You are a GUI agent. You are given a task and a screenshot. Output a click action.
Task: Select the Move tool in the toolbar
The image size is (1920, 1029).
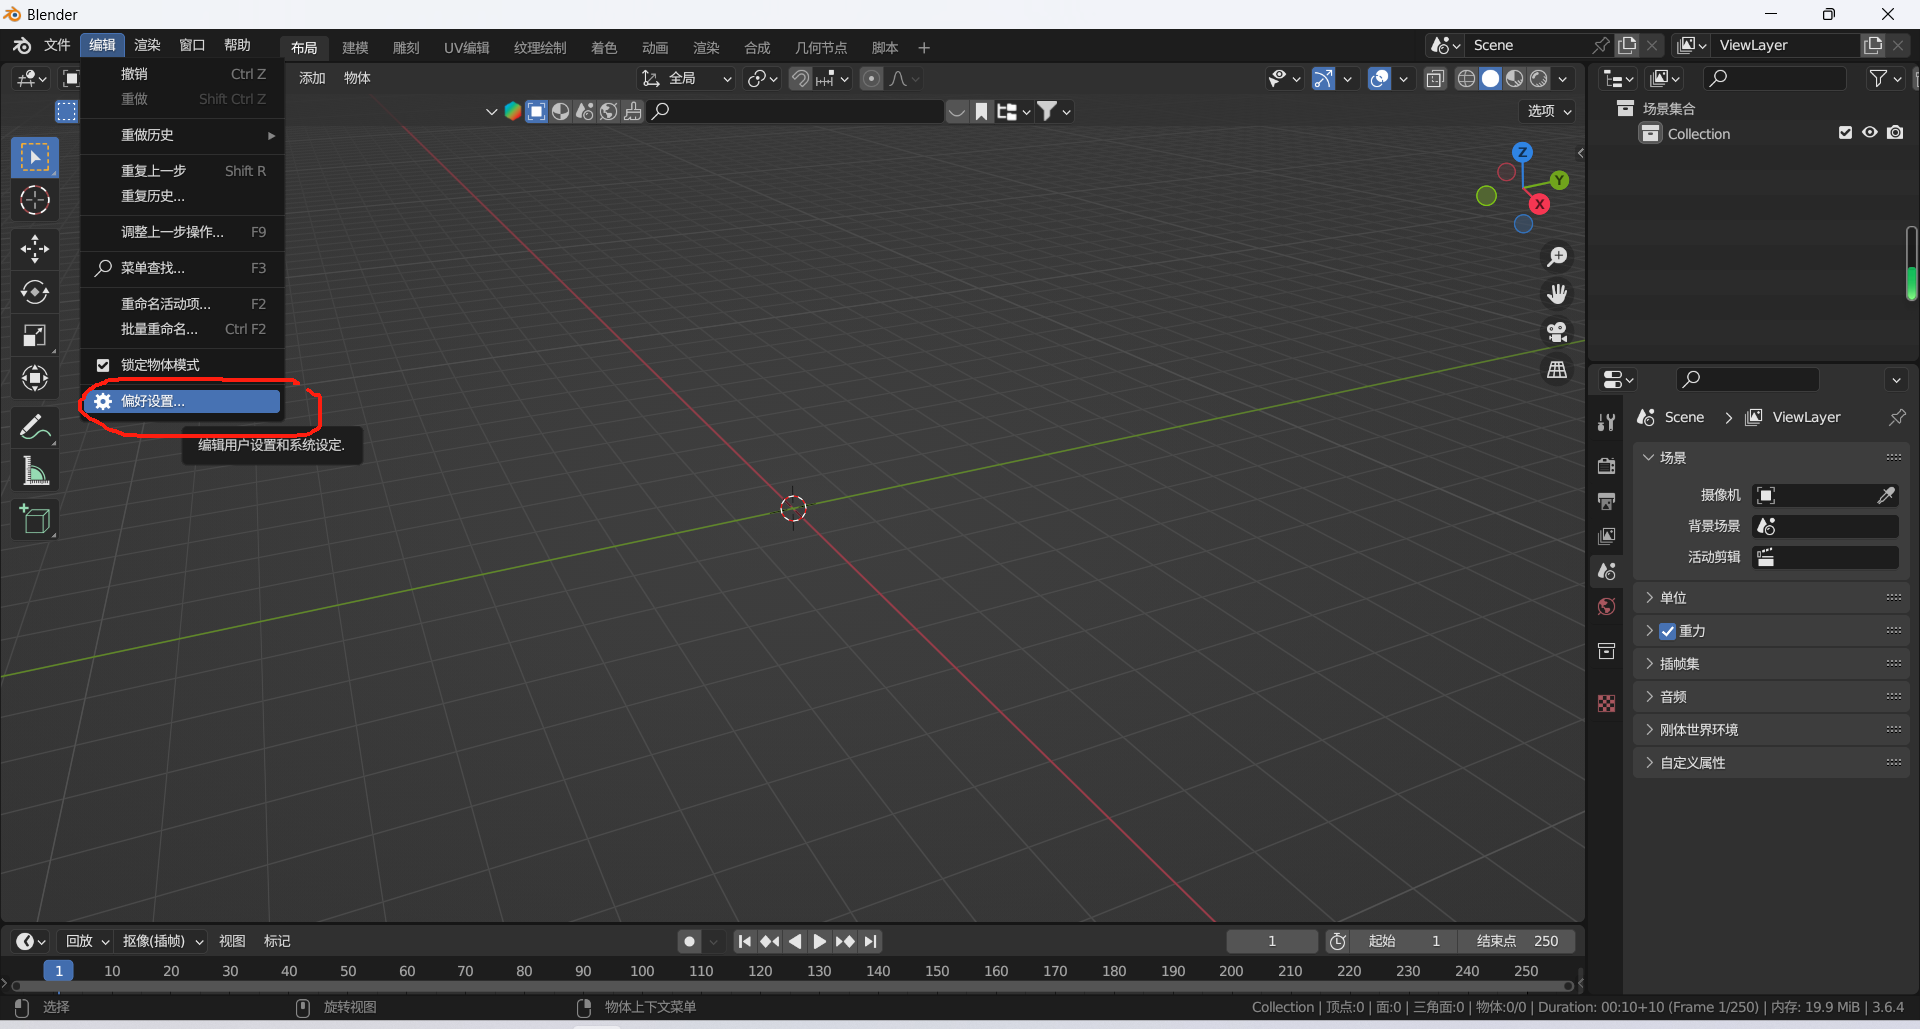click(35, 248)
